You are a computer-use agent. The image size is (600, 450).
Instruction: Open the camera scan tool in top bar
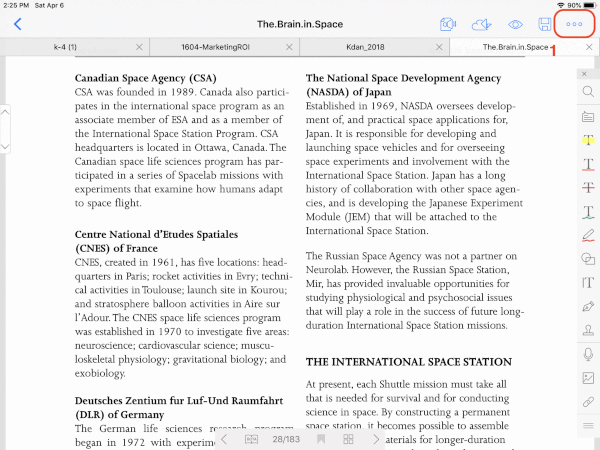point(448,24)
